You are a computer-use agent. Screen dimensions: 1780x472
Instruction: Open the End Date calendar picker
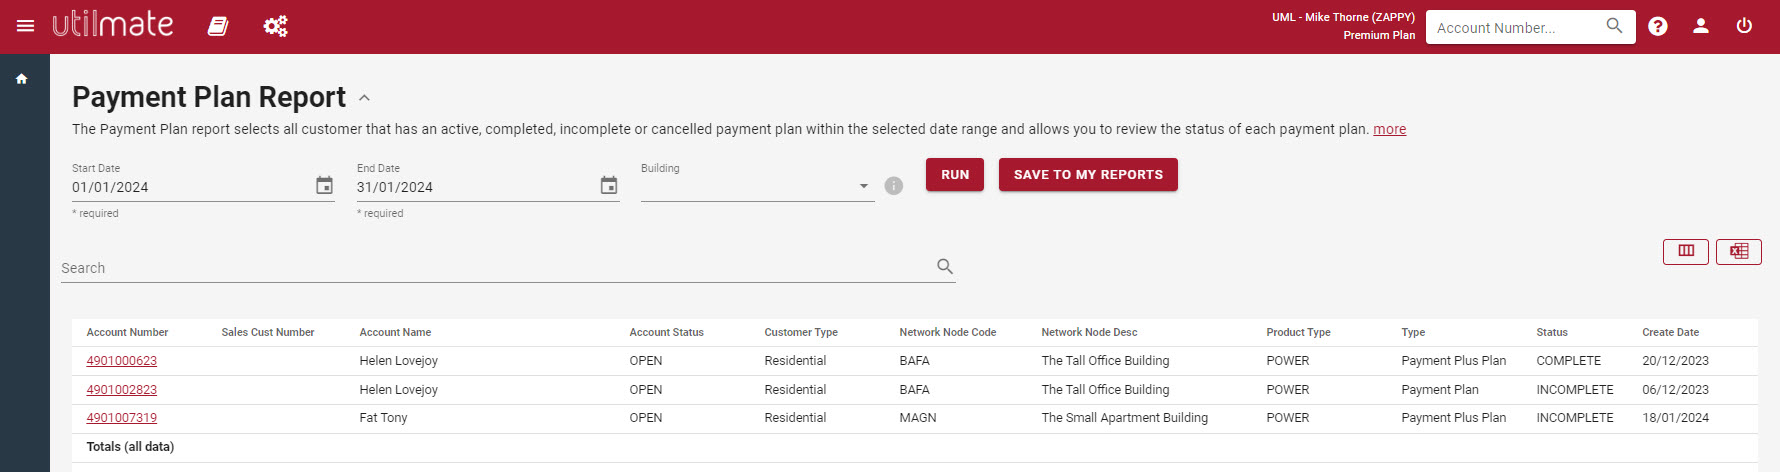[609, 186]
